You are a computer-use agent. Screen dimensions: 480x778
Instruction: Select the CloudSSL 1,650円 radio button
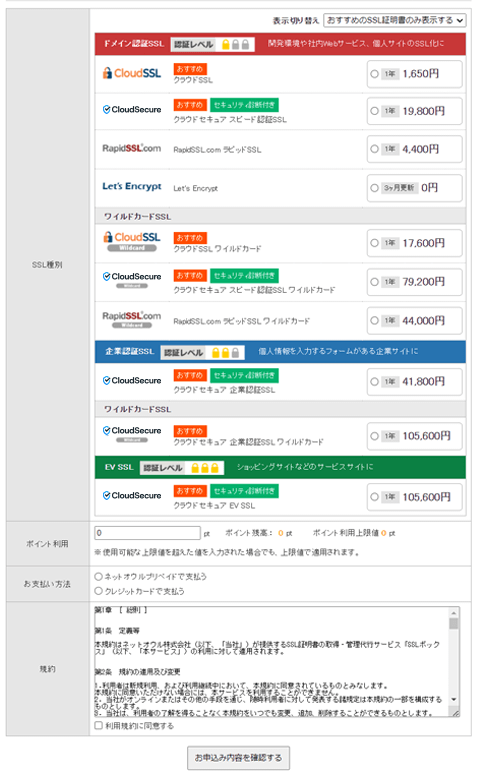click(x=374, y=74)
